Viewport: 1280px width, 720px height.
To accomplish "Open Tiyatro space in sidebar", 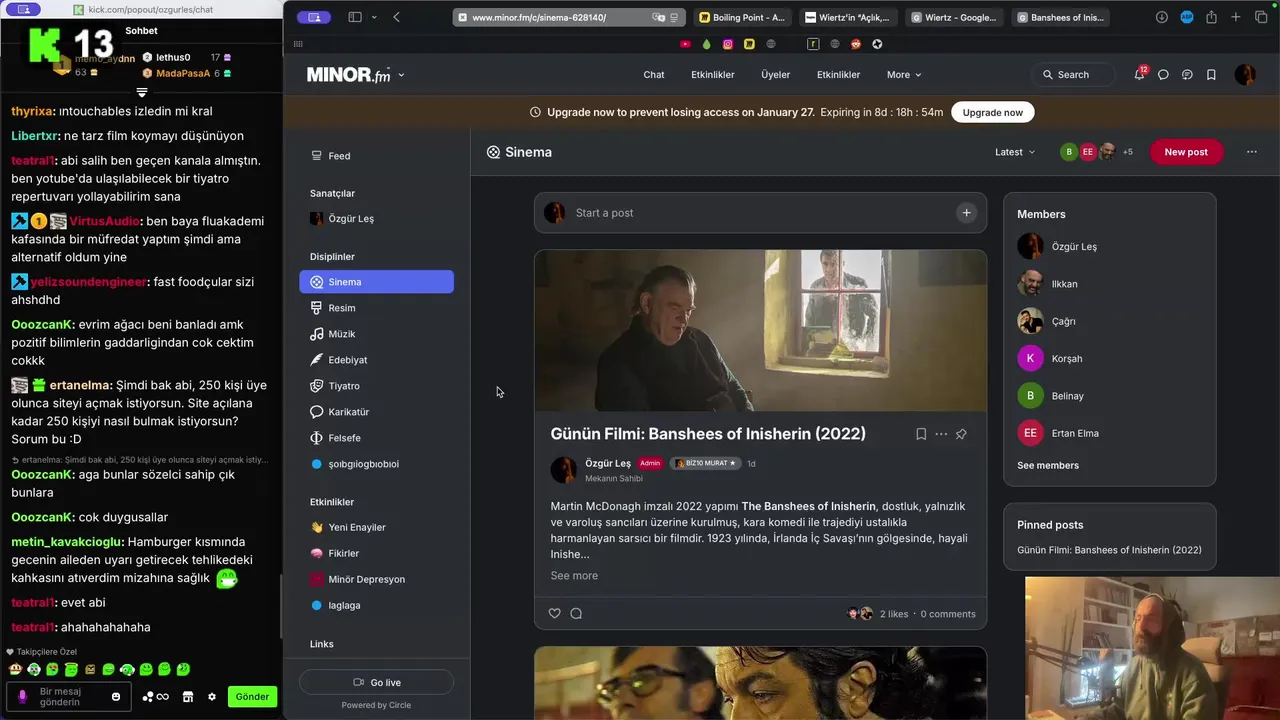I will pyautogui.click(x=376, y=386).
